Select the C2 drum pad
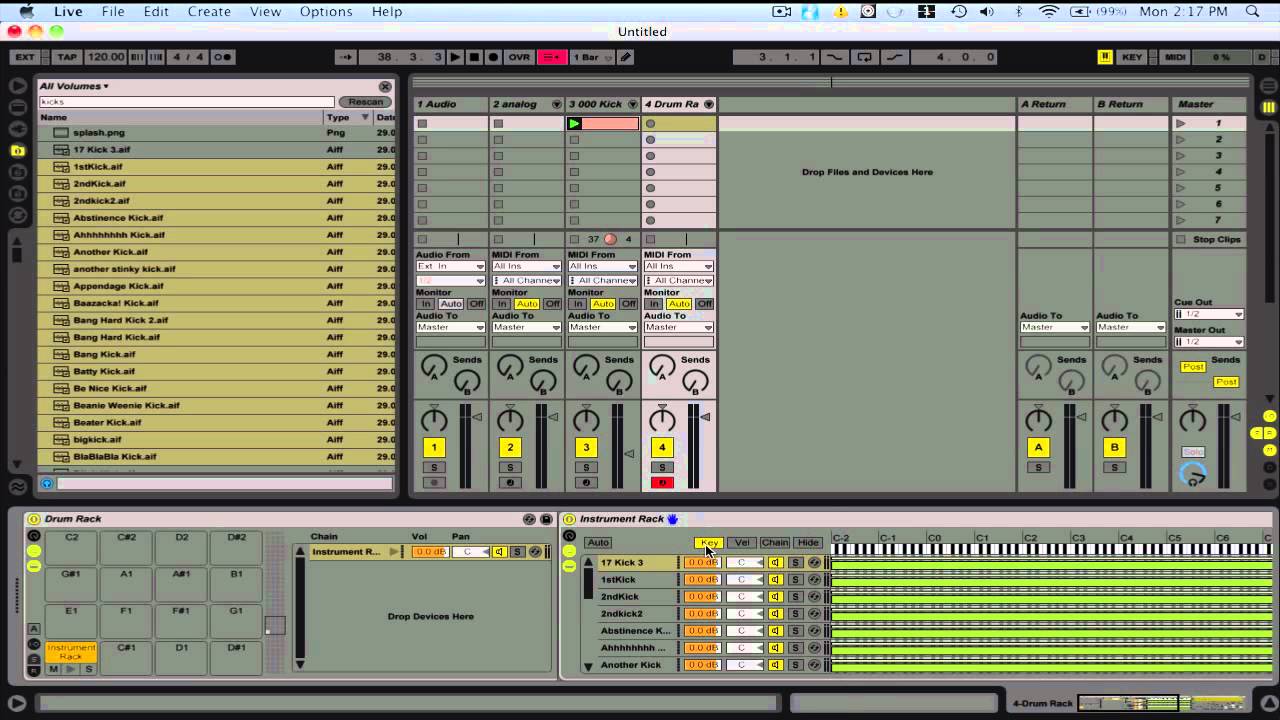This screenshot has width=1280, height=720. 72,548
